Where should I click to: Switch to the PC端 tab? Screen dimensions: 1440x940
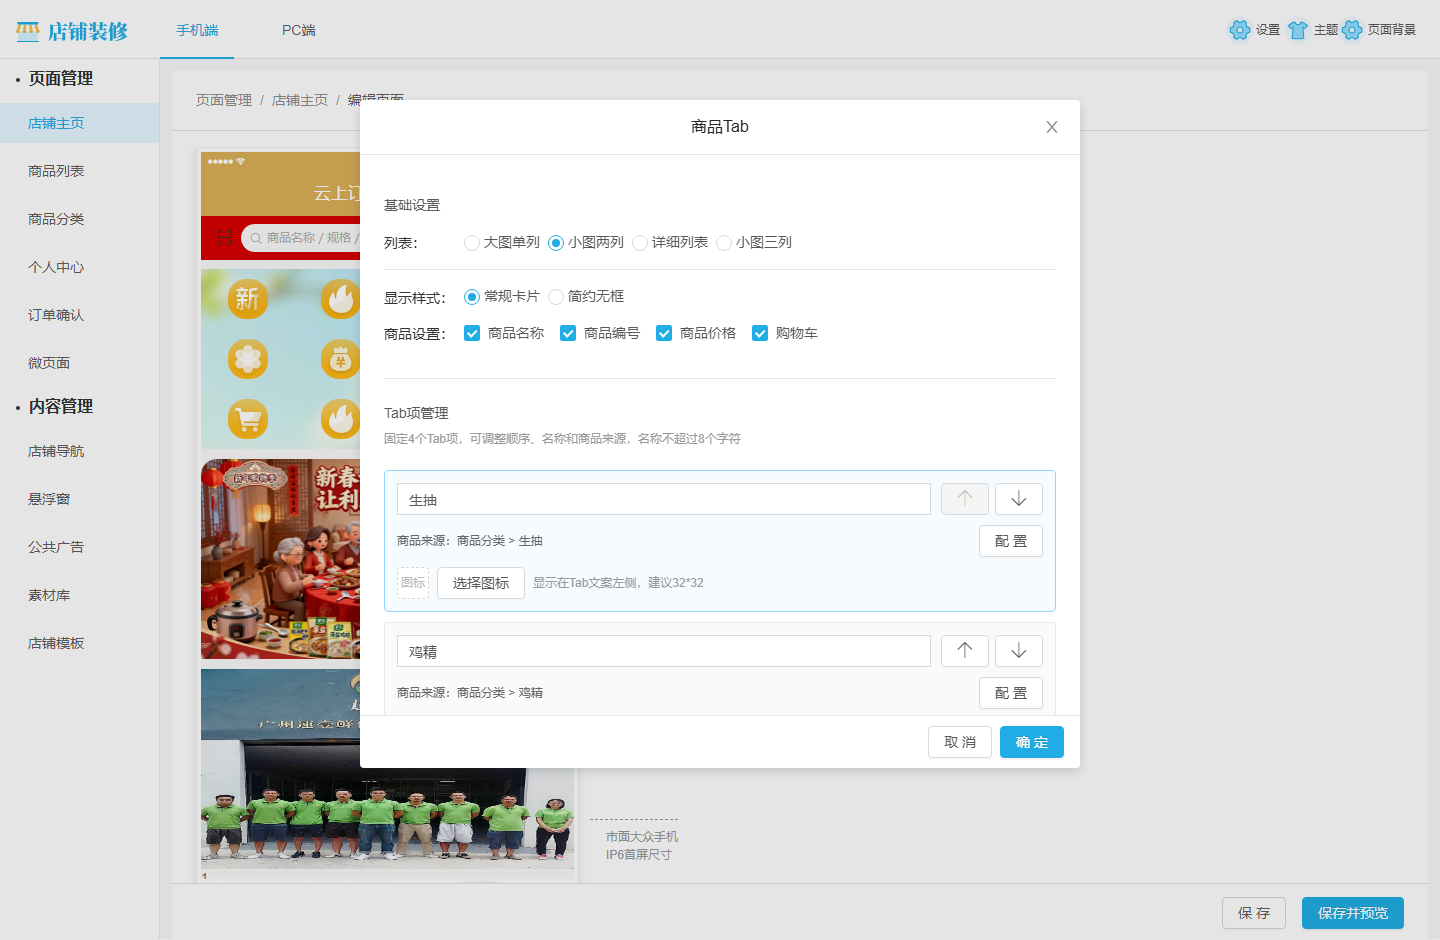298,30
